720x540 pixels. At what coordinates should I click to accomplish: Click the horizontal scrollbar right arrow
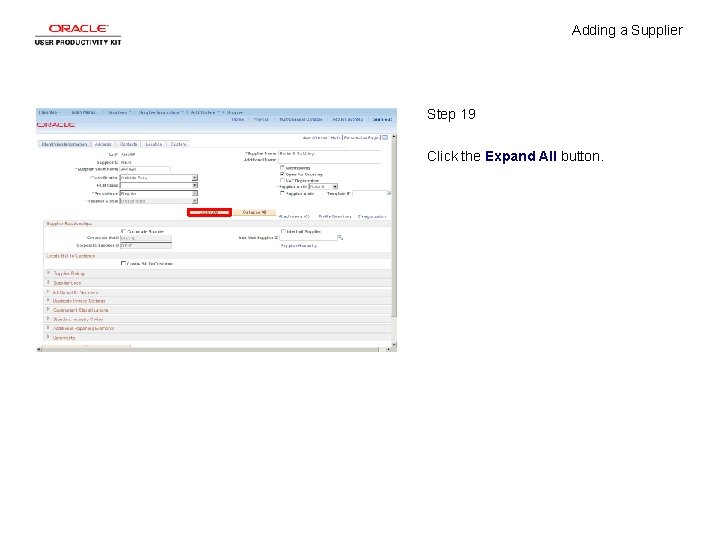pos(388,349)
